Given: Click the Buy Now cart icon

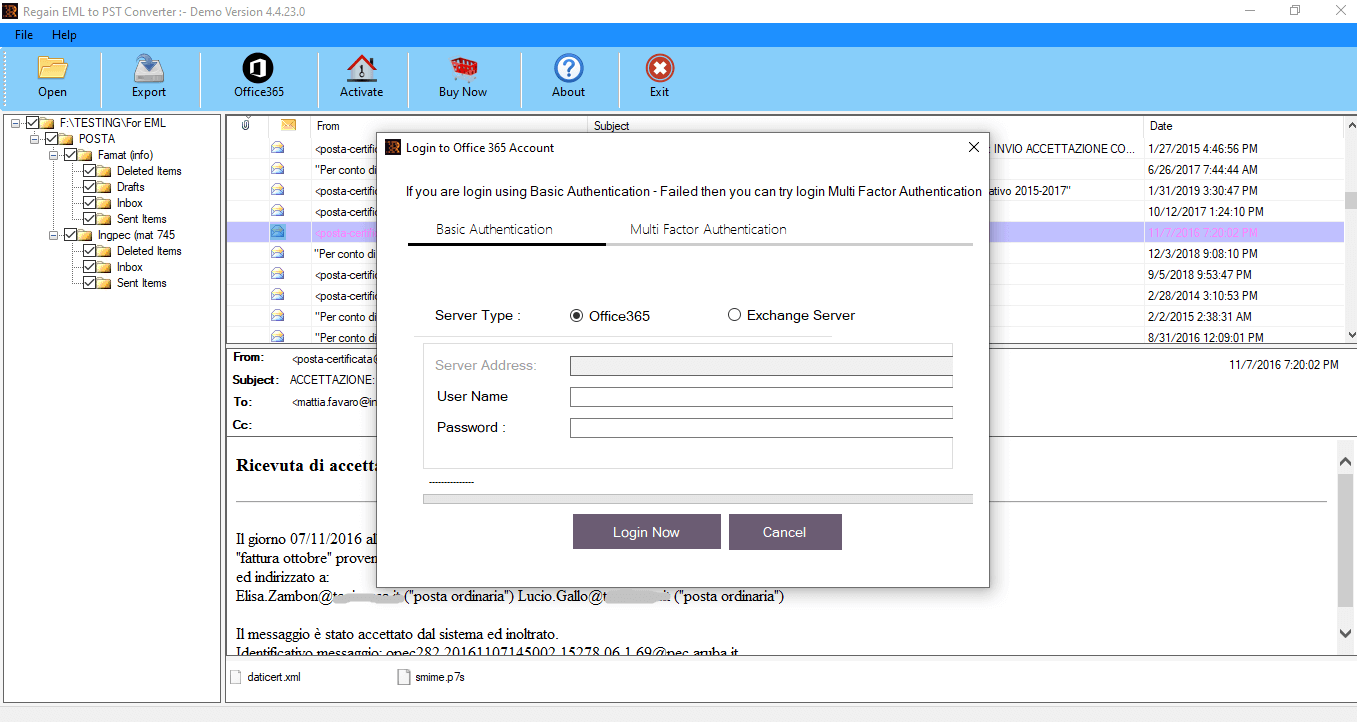Looking at the screenshot, I should click(x=463, y=68).
